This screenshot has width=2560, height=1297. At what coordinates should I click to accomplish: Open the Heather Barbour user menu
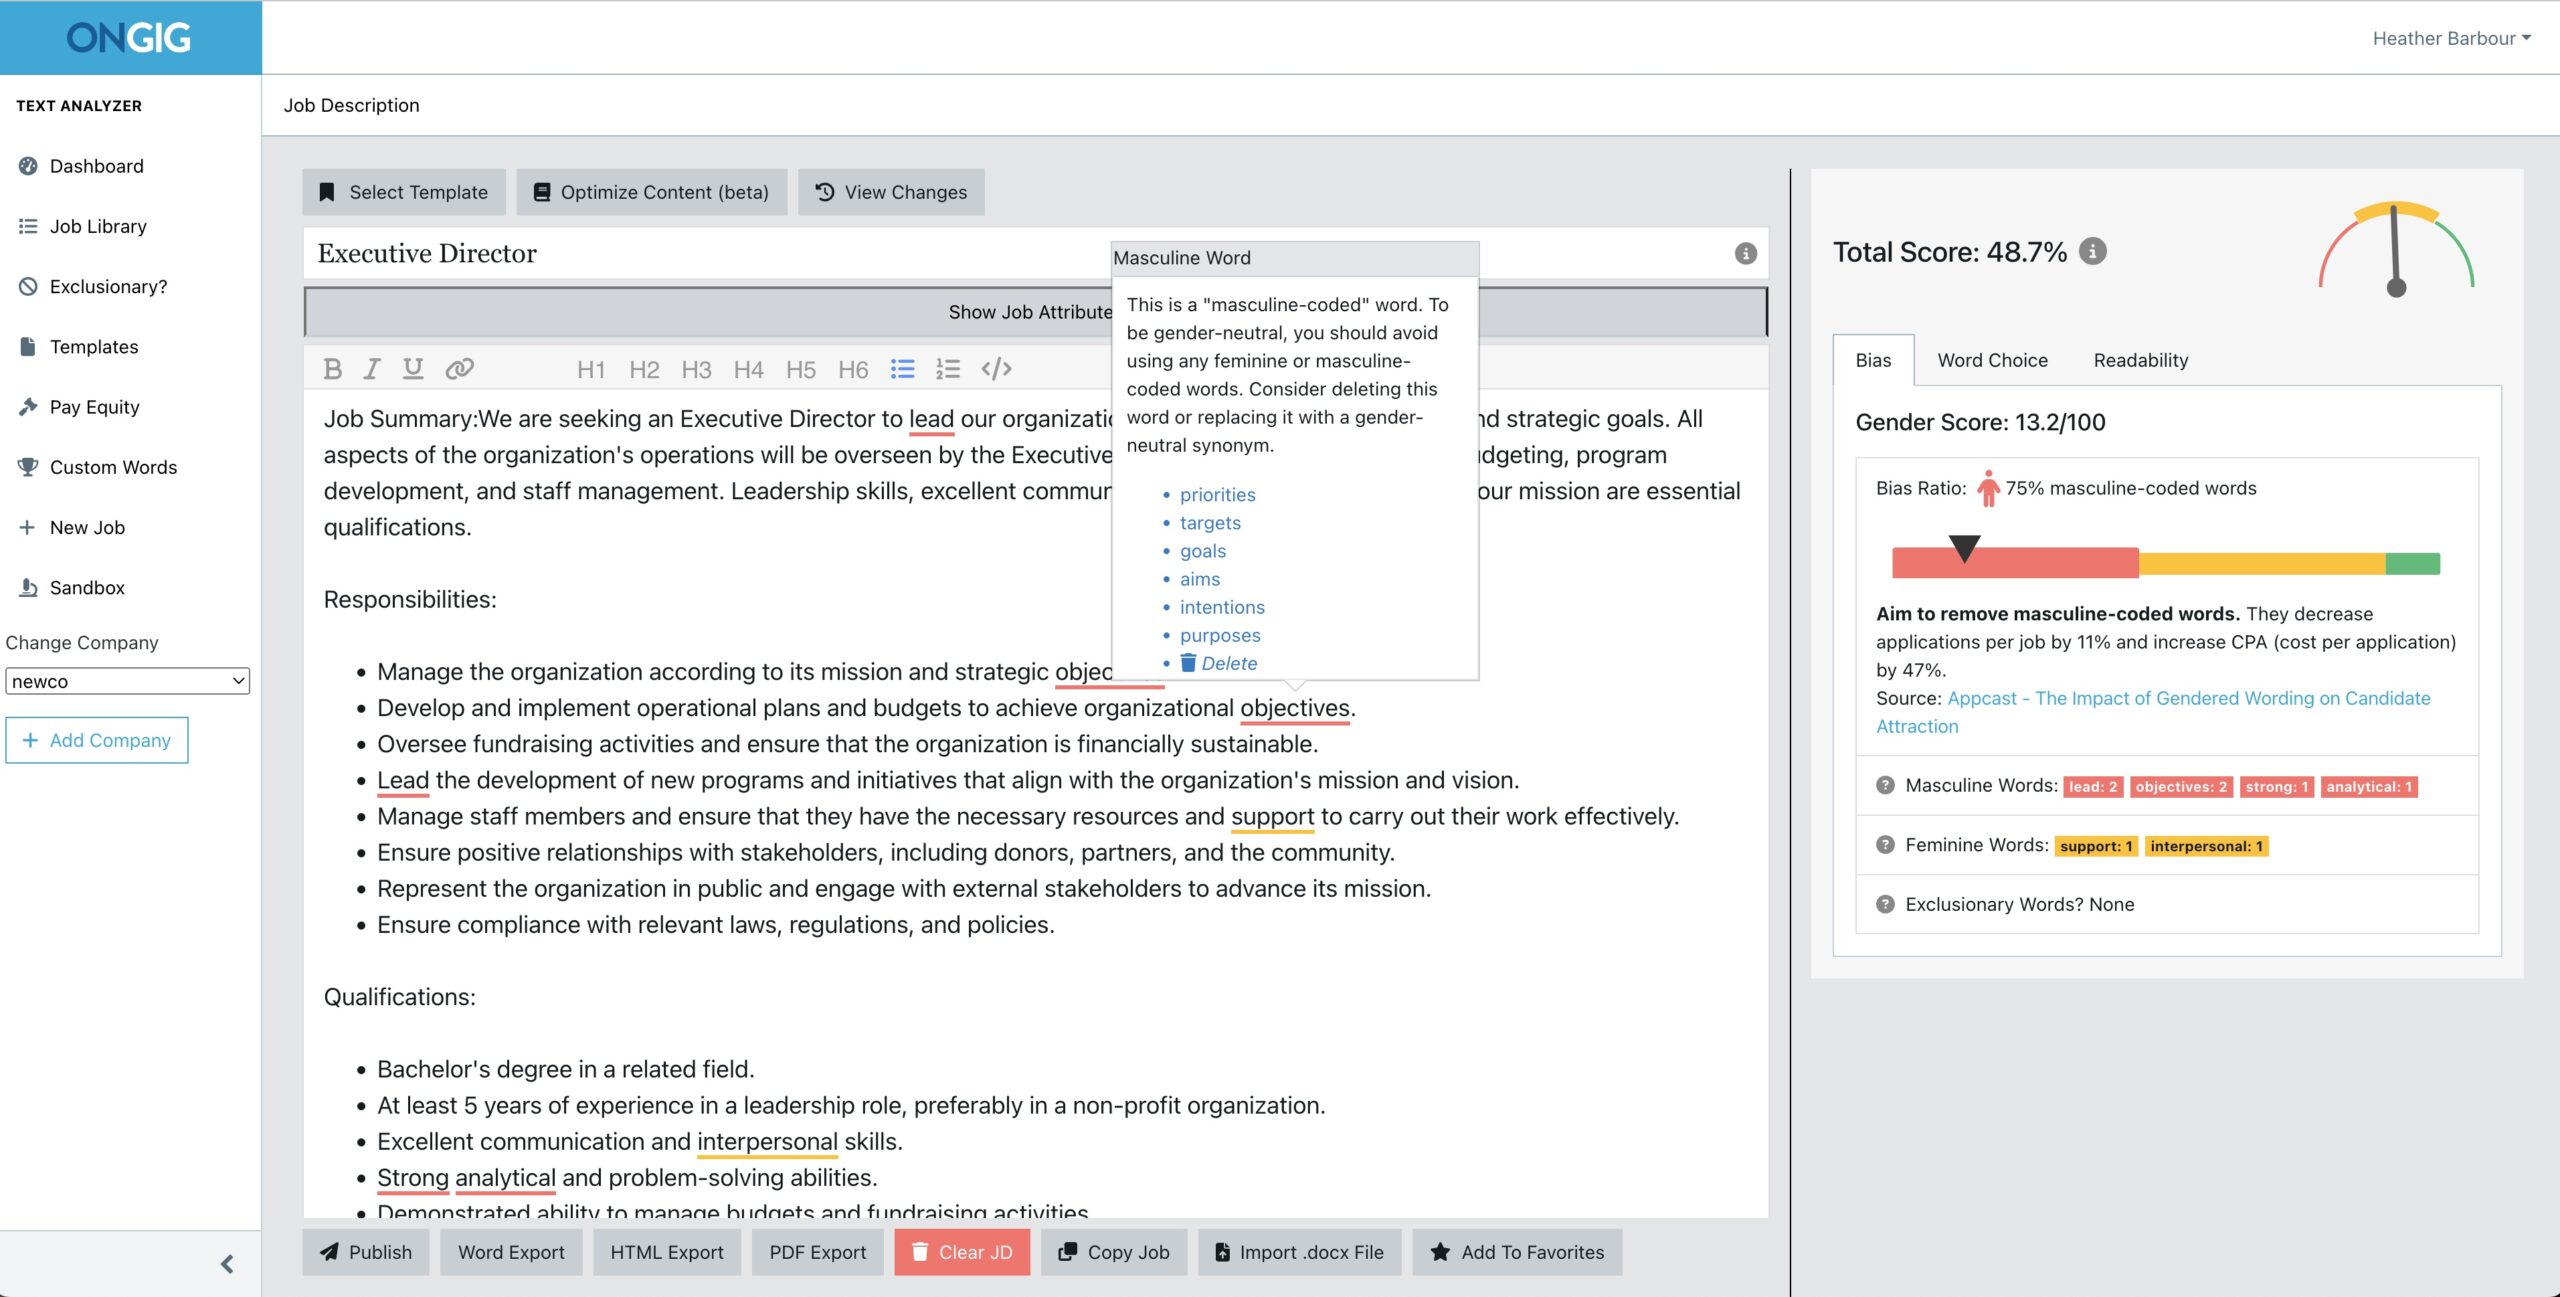pos(2452,38)
